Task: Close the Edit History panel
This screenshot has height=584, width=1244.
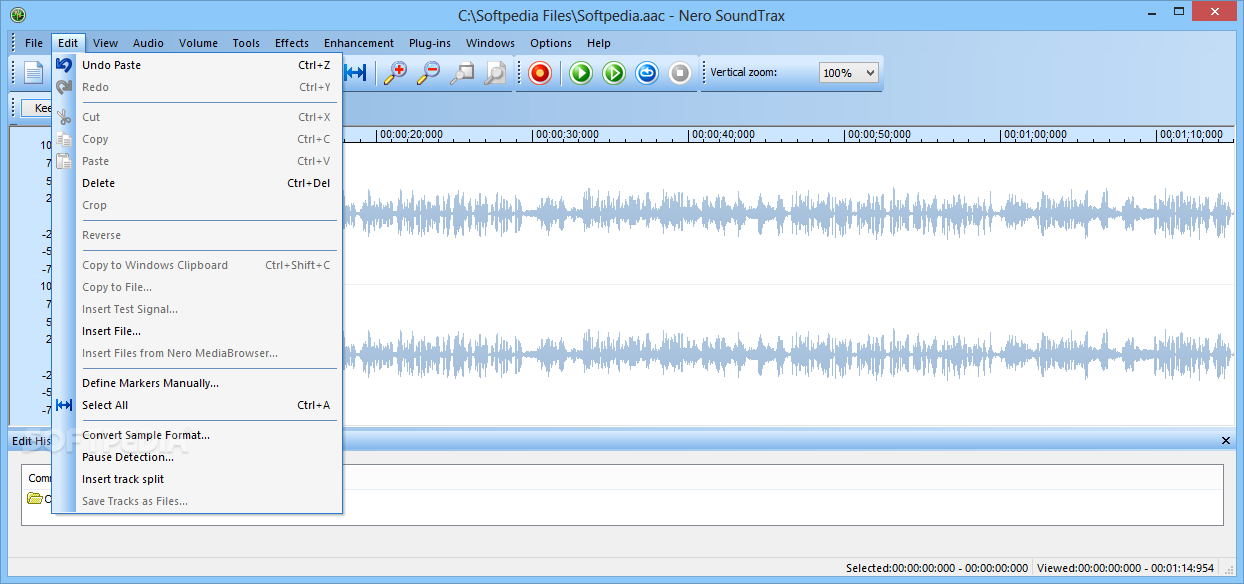Action: pos(1226,441)
